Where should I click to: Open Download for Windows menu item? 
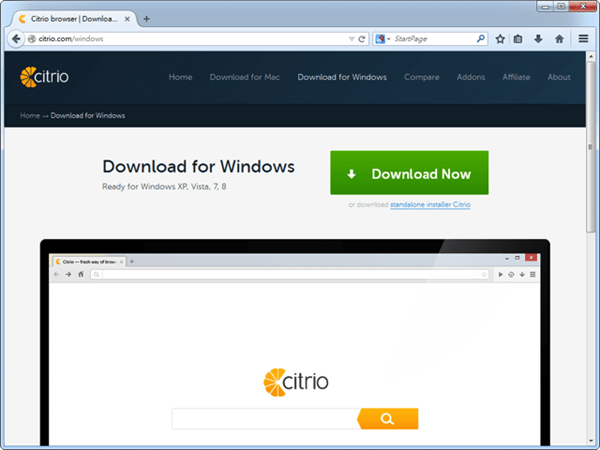342,77
